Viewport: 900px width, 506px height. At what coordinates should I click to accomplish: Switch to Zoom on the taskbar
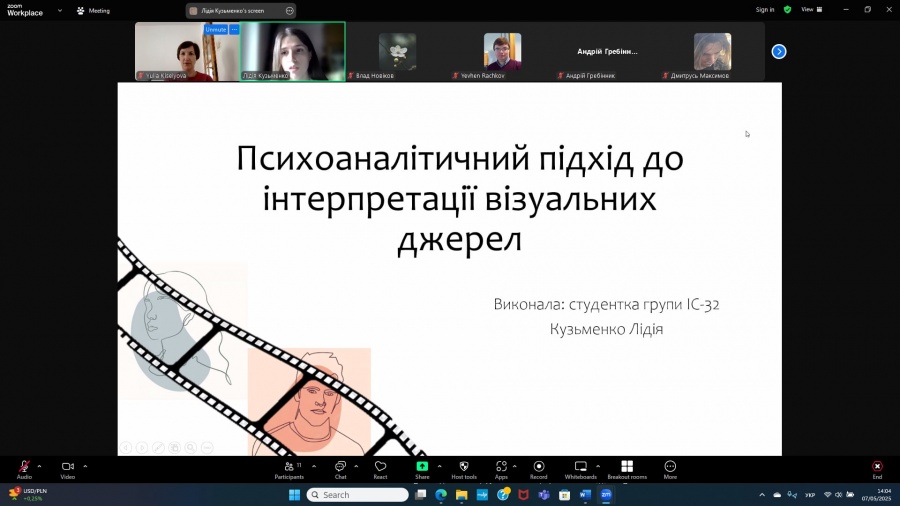pyautogui.click(x=606, y=495)
